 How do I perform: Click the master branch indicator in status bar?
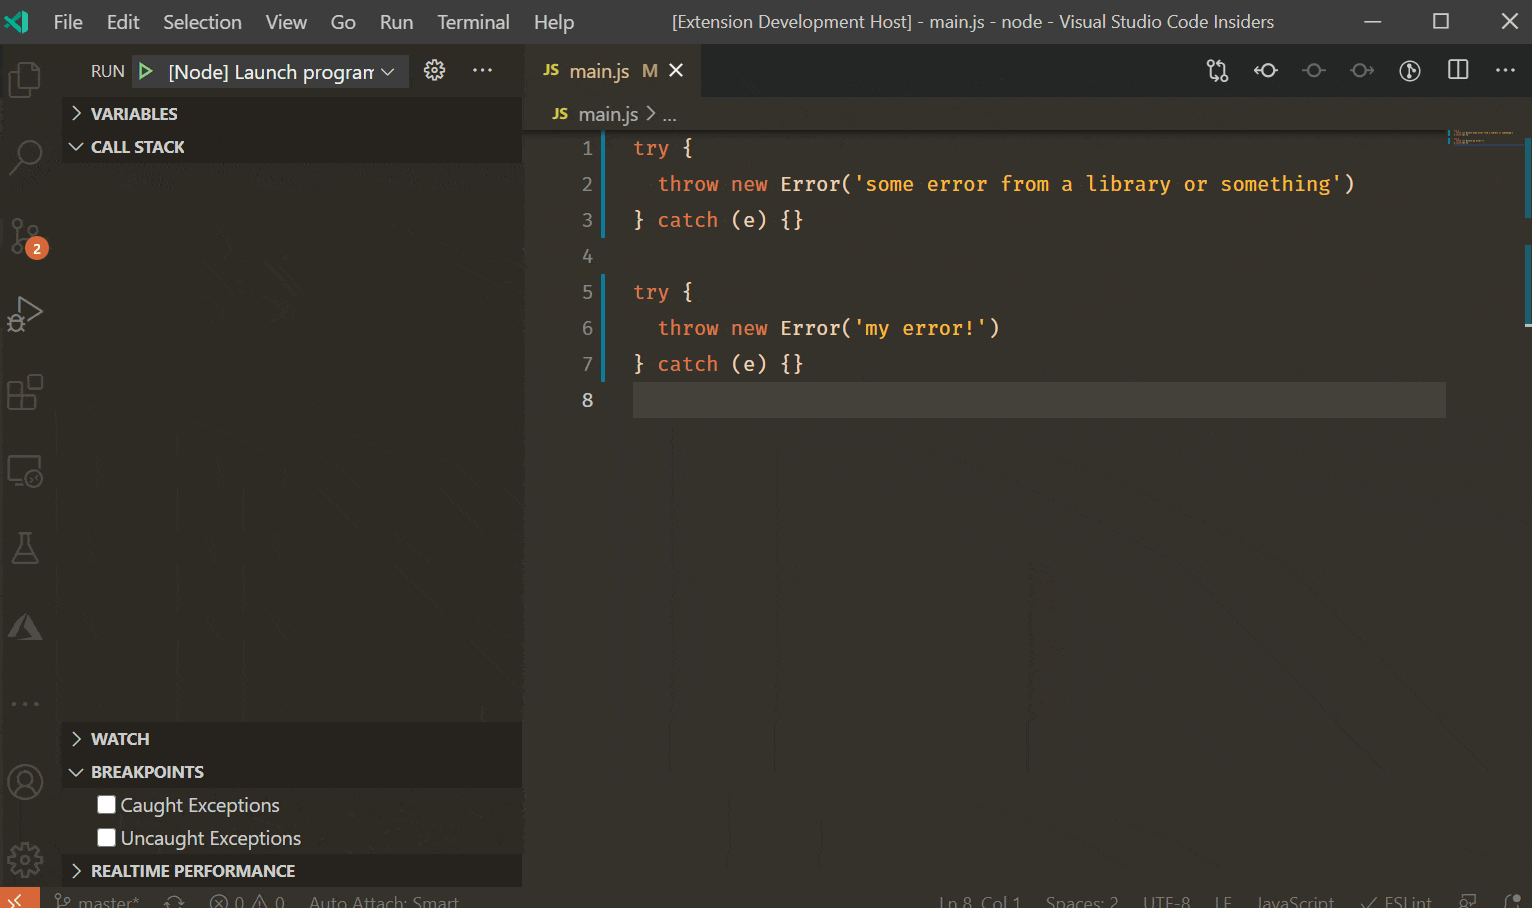click(x=97, y=901)
